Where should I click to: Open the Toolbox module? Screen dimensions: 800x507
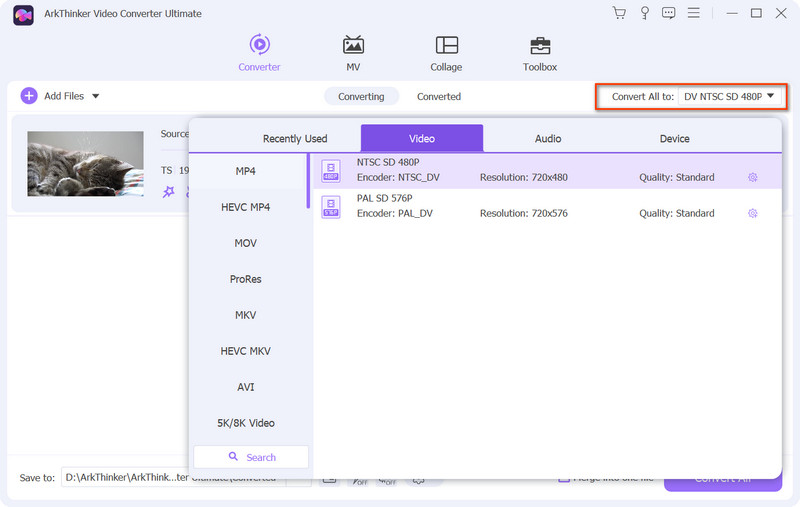[540, 54]
